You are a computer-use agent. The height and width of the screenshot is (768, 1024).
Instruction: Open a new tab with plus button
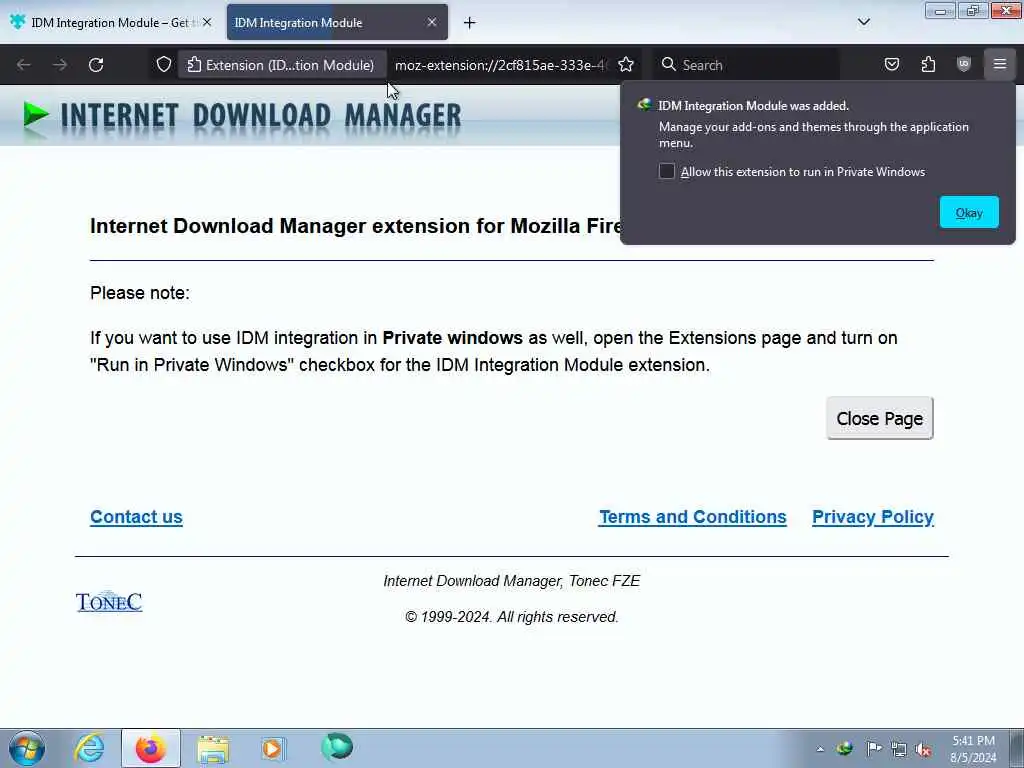coord(469,23)
